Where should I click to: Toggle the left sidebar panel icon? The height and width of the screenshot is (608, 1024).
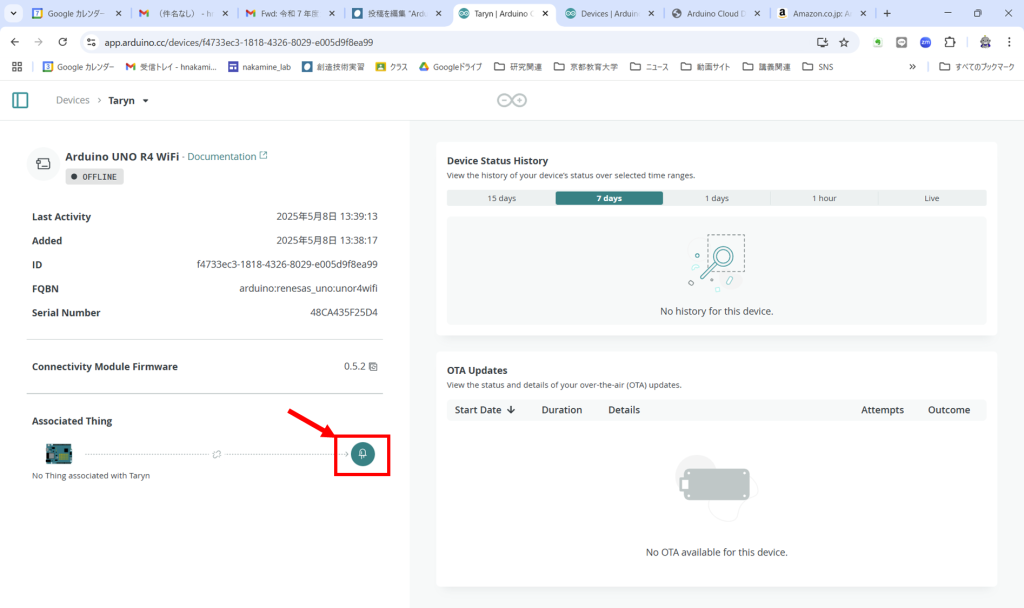point(20,100)
